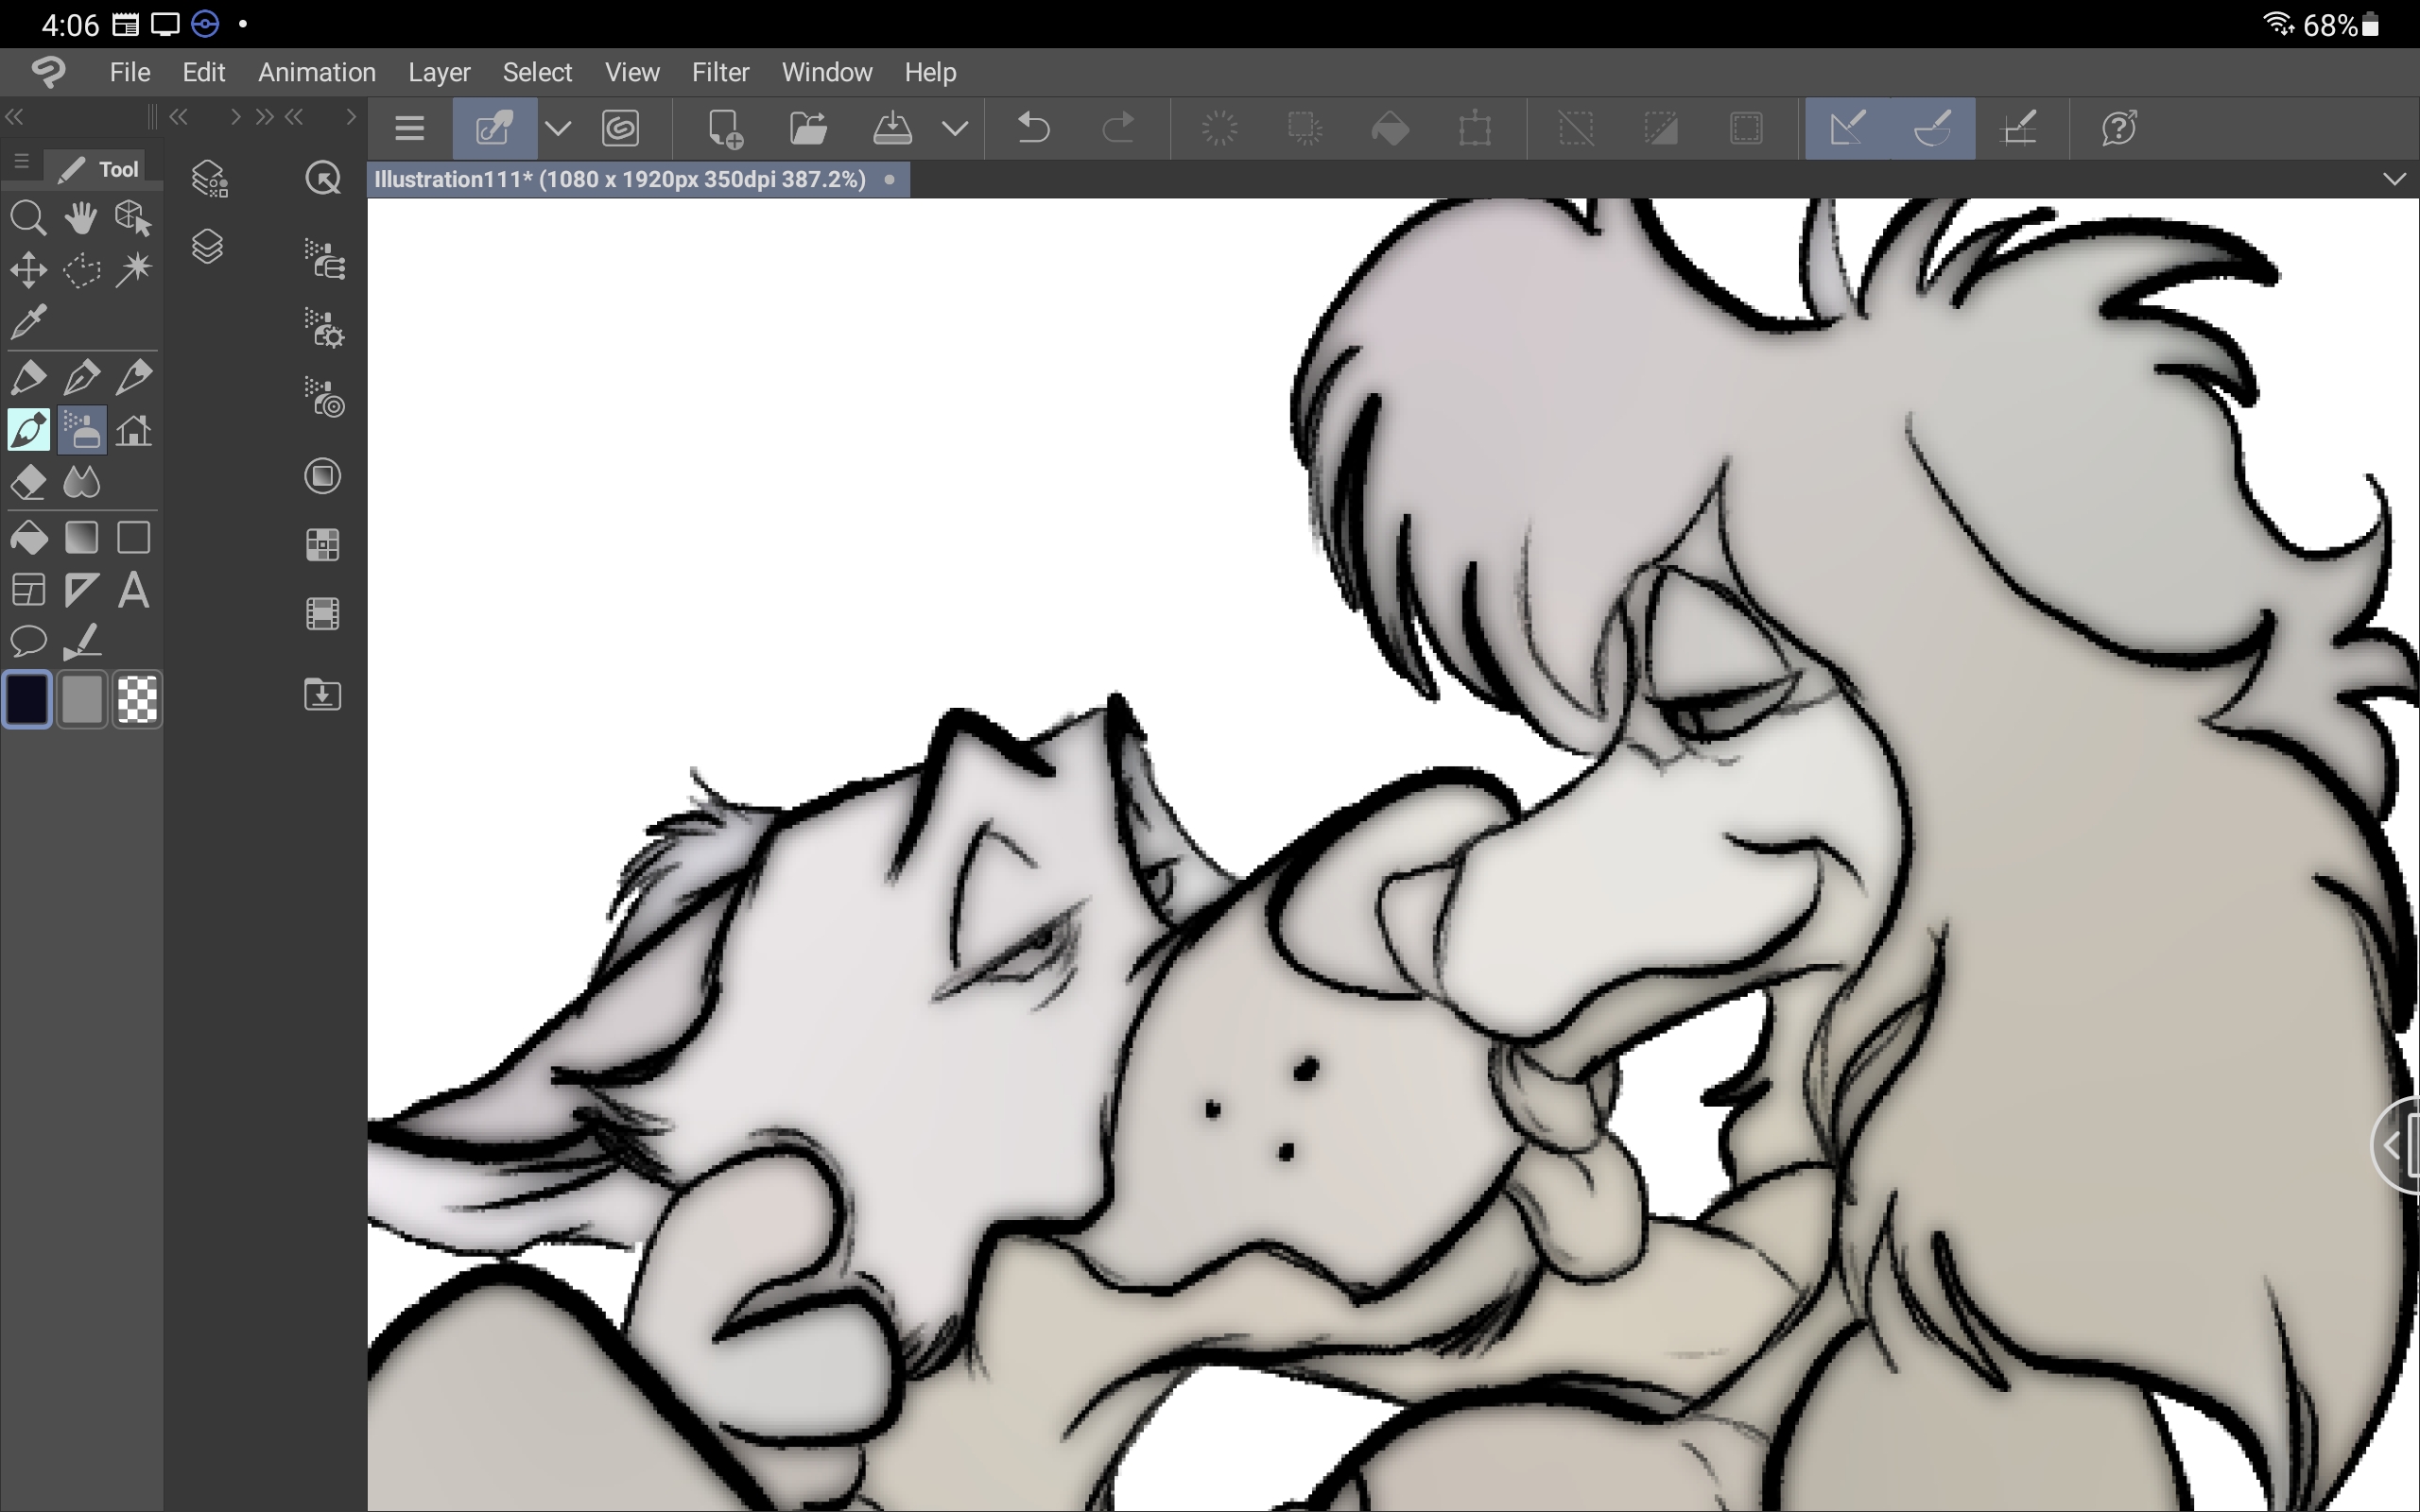Select the Eraser tool

point(28,483)
